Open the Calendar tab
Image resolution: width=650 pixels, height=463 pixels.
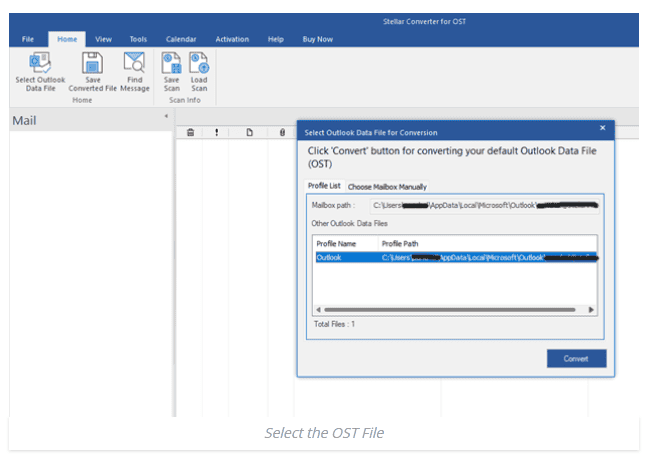click(x=182, y=39)
